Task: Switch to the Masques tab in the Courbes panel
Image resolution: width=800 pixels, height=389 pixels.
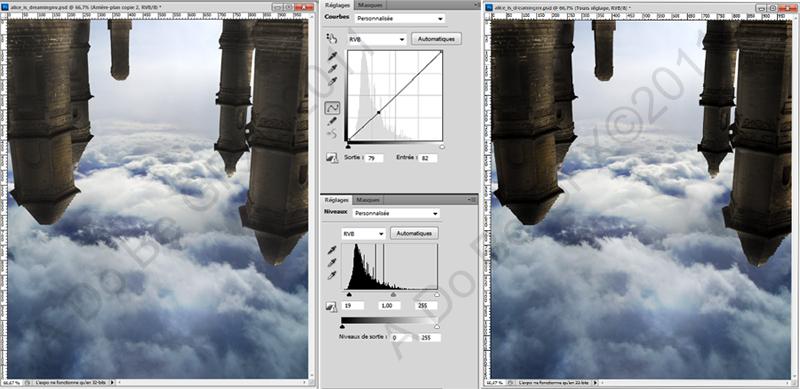Action: (370, 5)
